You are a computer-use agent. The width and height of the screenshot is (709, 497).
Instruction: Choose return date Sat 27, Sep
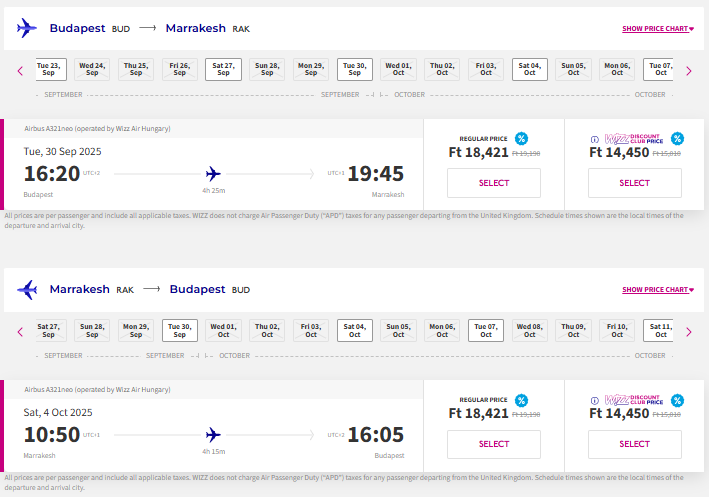click(51, 331)
